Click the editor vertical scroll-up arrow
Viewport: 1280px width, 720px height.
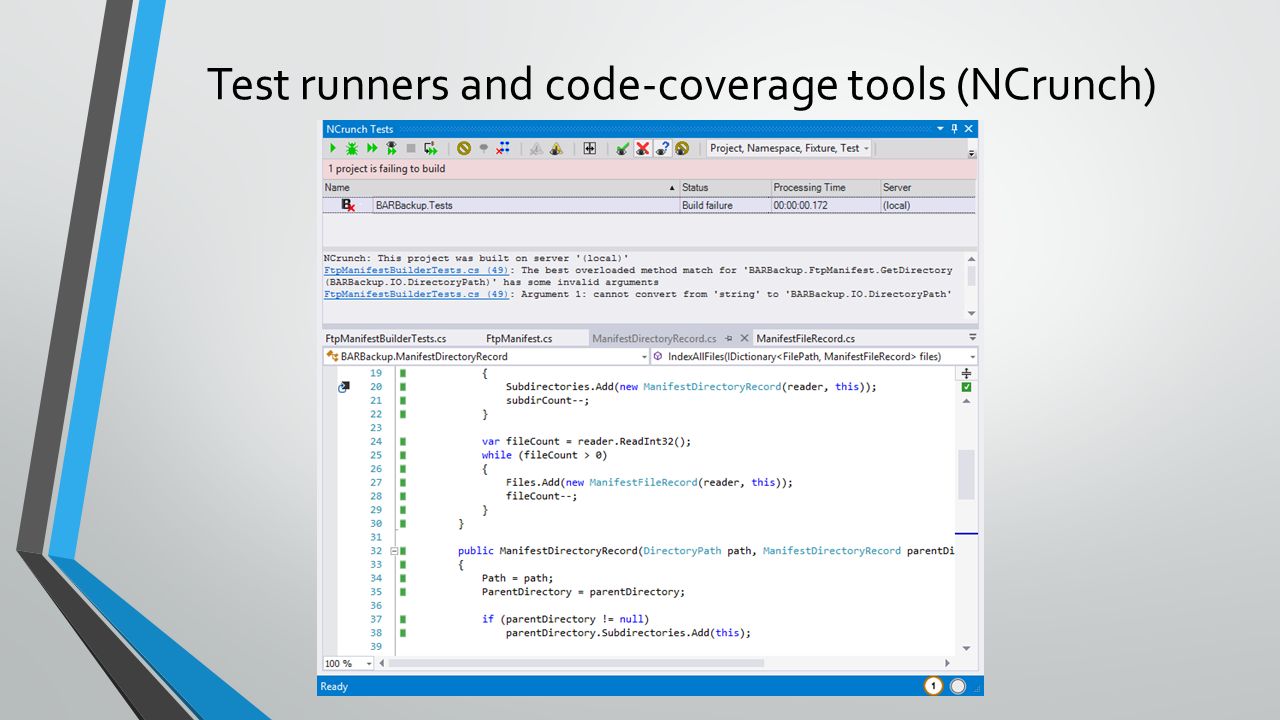pyautogui.click(x=966, y=401)
